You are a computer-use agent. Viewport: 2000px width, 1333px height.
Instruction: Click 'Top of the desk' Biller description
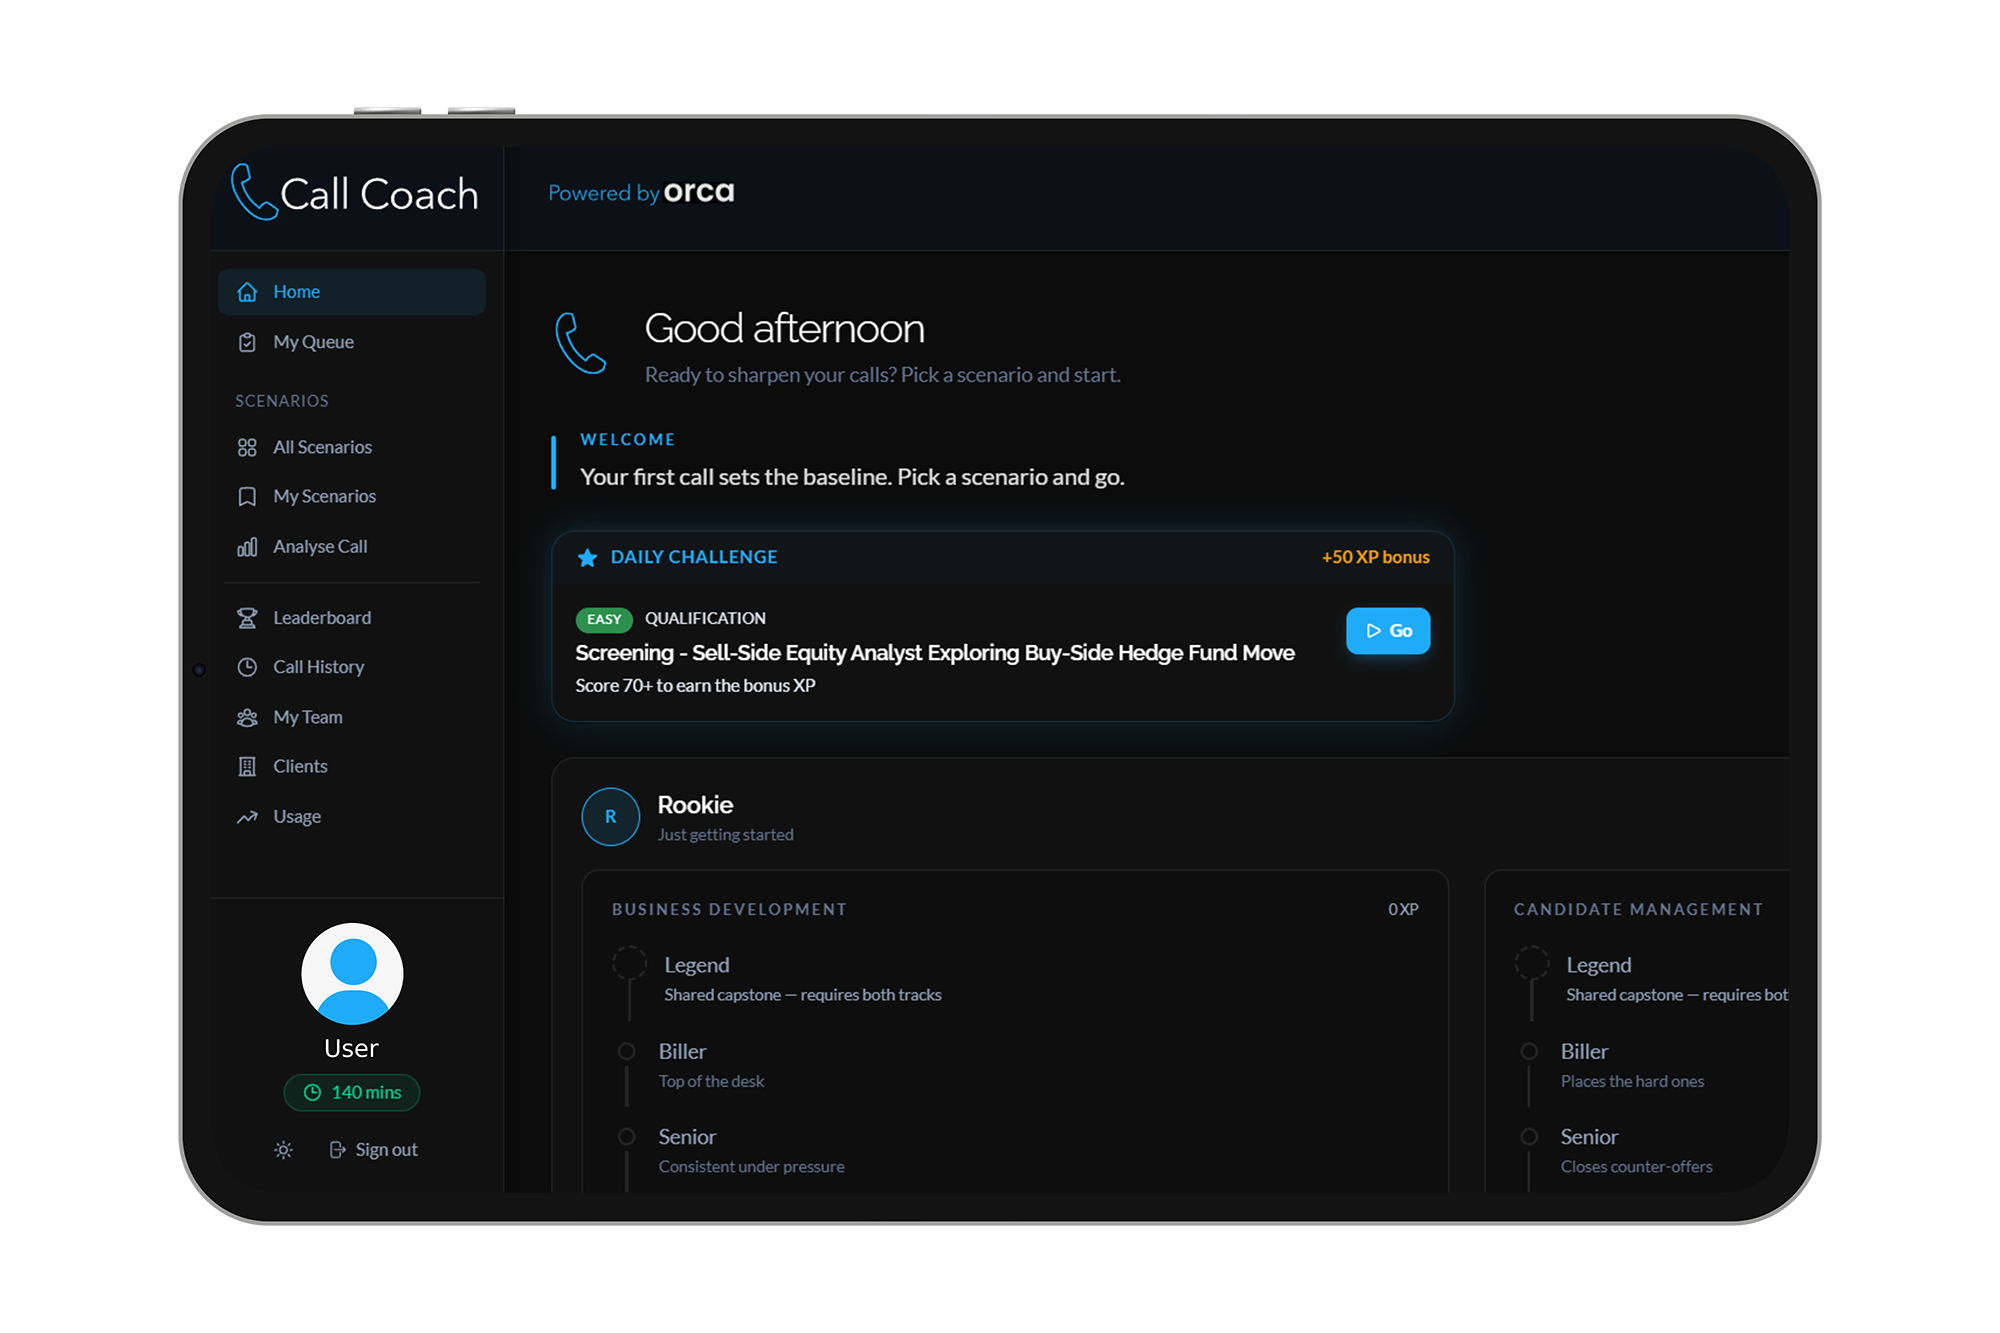pos(711,1082)
